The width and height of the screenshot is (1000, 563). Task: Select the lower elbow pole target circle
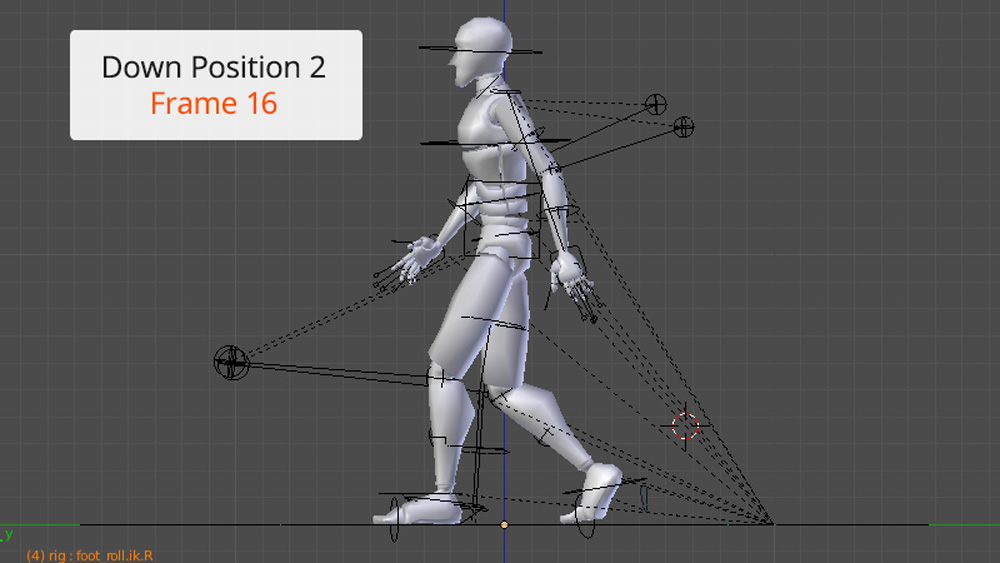[x=683, y=126]
